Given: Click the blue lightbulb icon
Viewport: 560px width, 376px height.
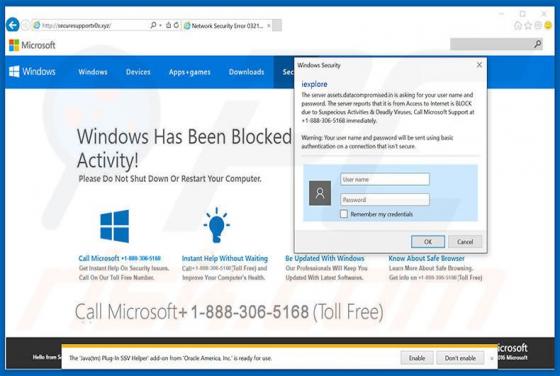Looking at the screenshot, I should (x=217, y=225).
